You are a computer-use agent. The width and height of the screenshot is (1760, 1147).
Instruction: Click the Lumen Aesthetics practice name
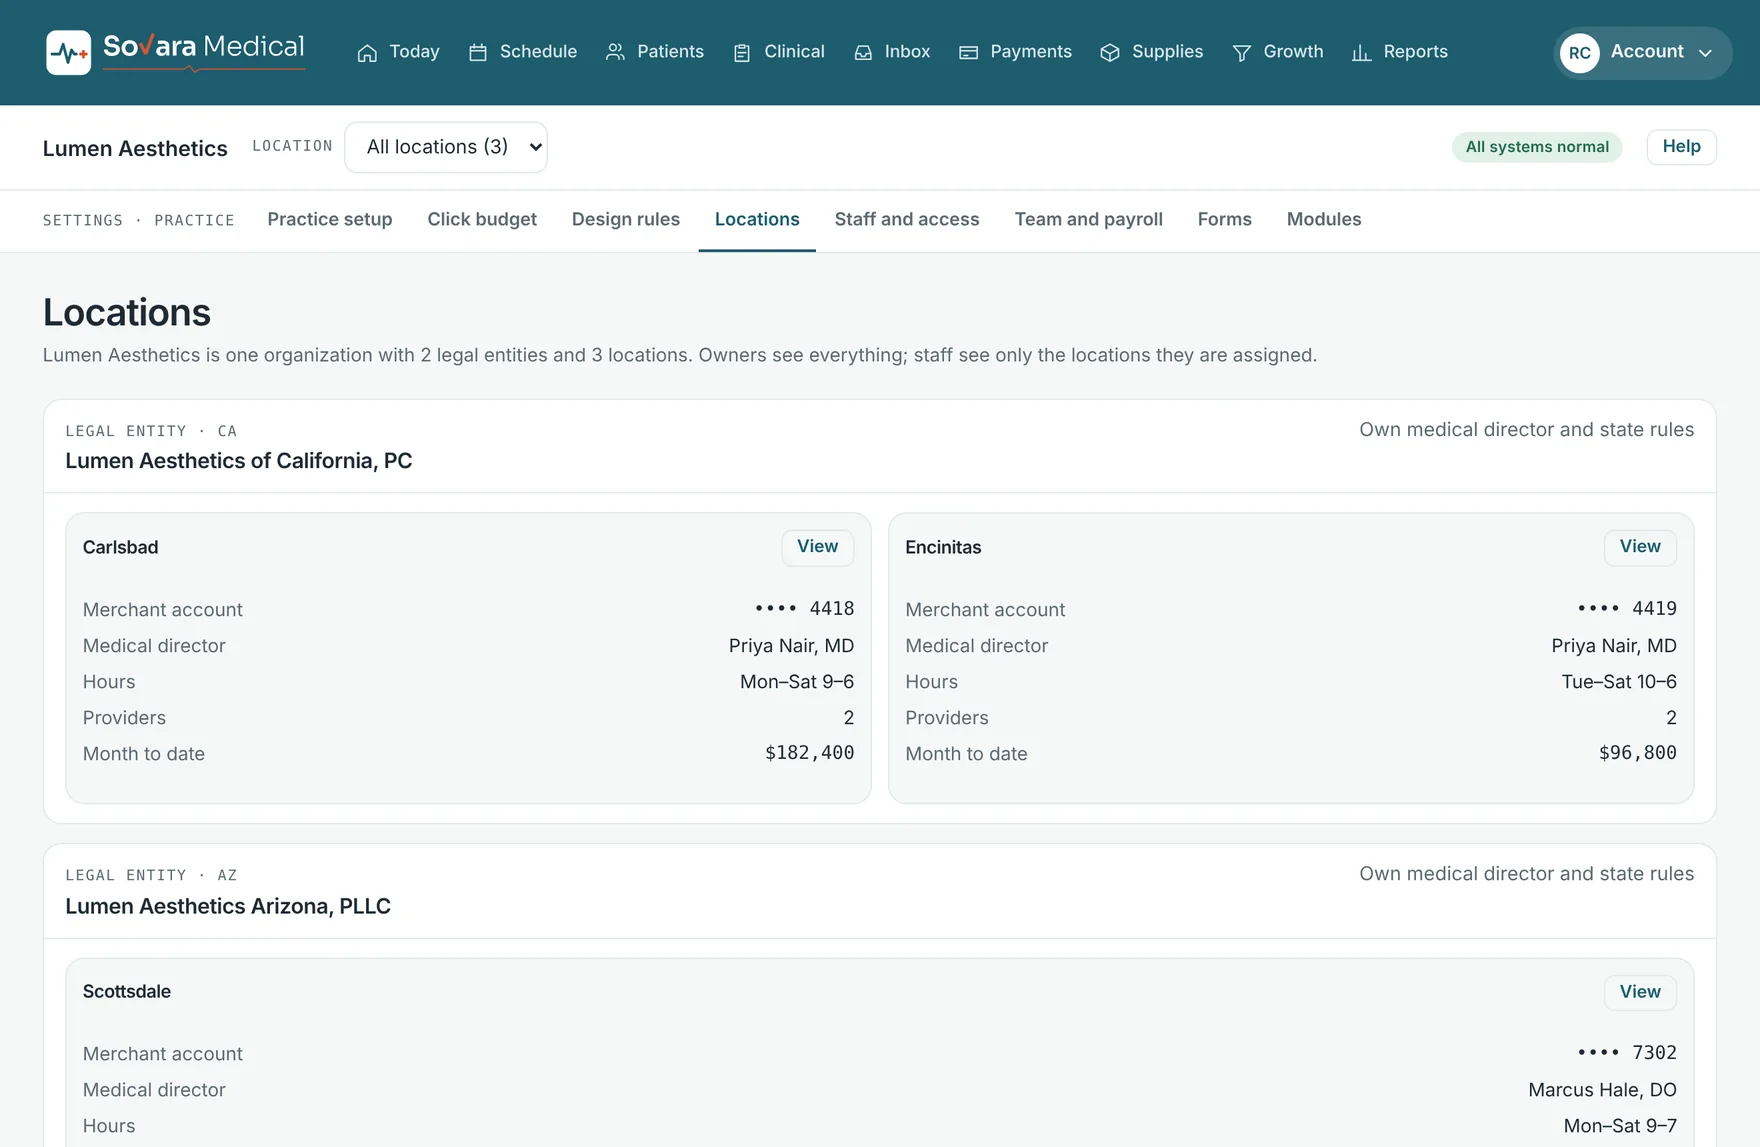click(x=135, y=148)
